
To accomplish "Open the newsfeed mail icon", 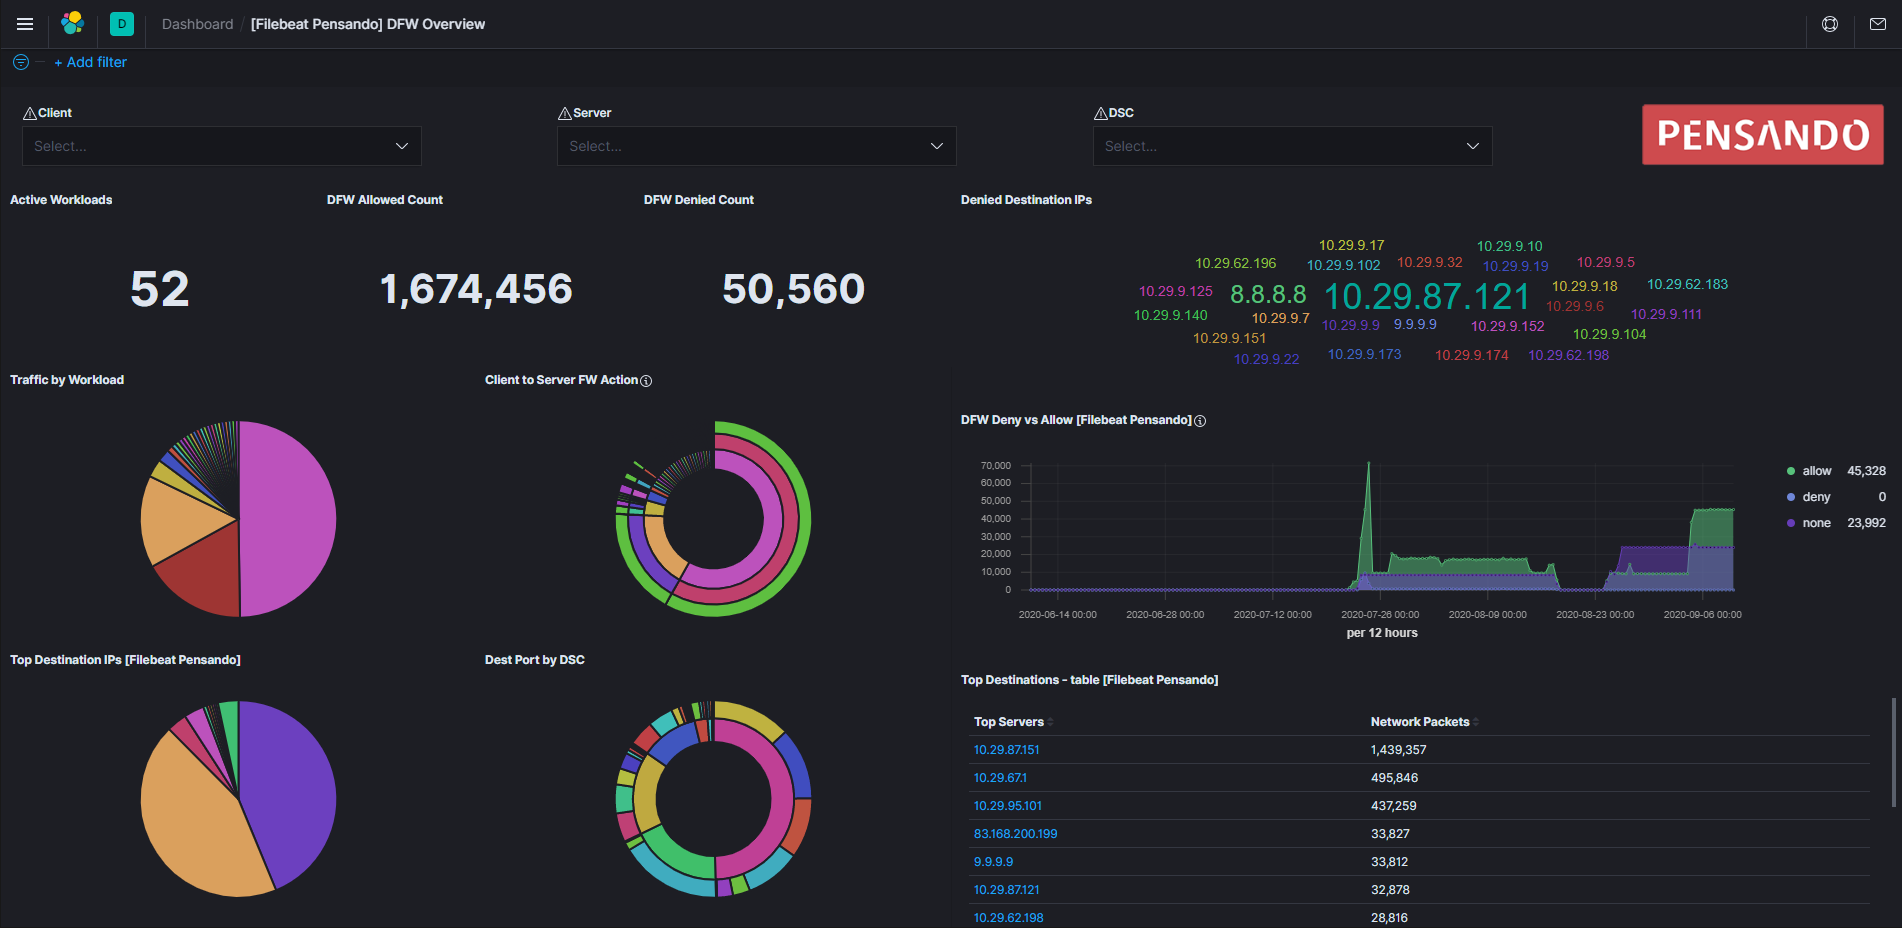I will click(1879, 23).
